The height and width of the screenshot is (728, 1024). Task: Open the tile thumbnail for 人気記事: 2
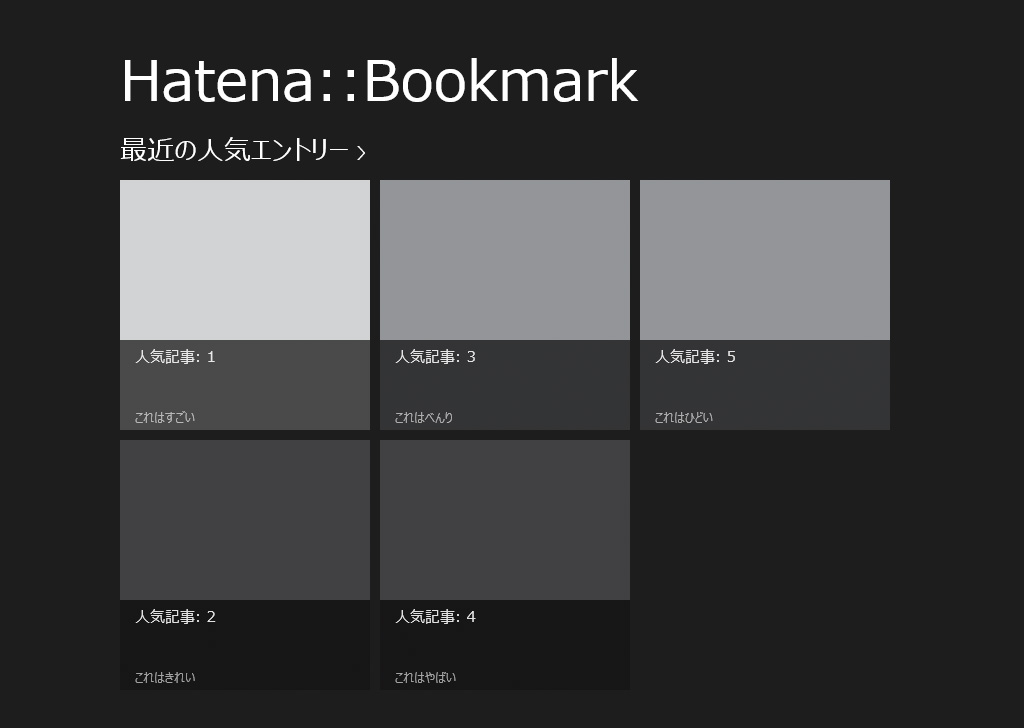(x=245, y=520)
